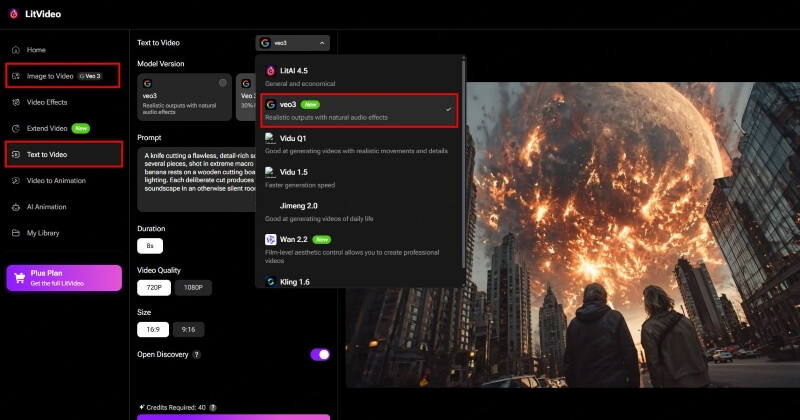Image resolution: width=800 pixels, height=420 pixels.
Task: Click the Extend Video sidebar icon
Action: 15,128
